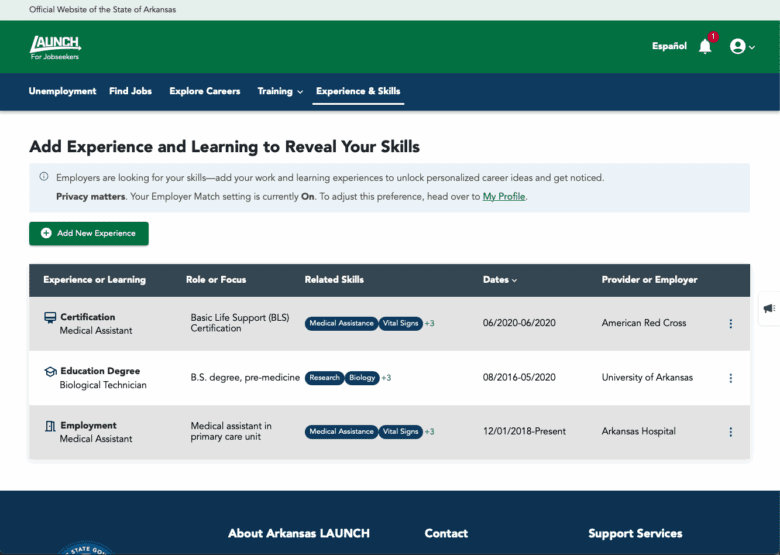Go to the Unemployment tab
Screen dimensions: 780x555
tap(62, 91)
